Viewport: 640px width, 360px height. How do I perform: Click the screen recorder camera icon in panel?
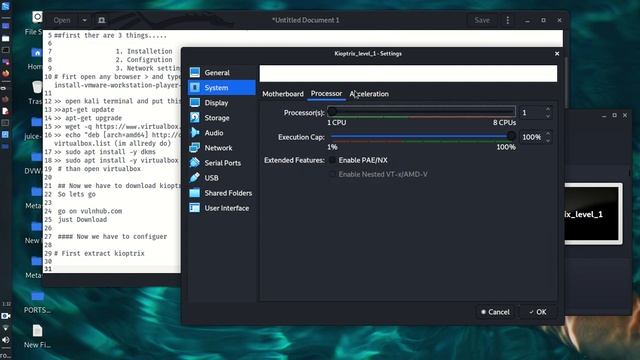pyautogui.click(x=6, y=316)
